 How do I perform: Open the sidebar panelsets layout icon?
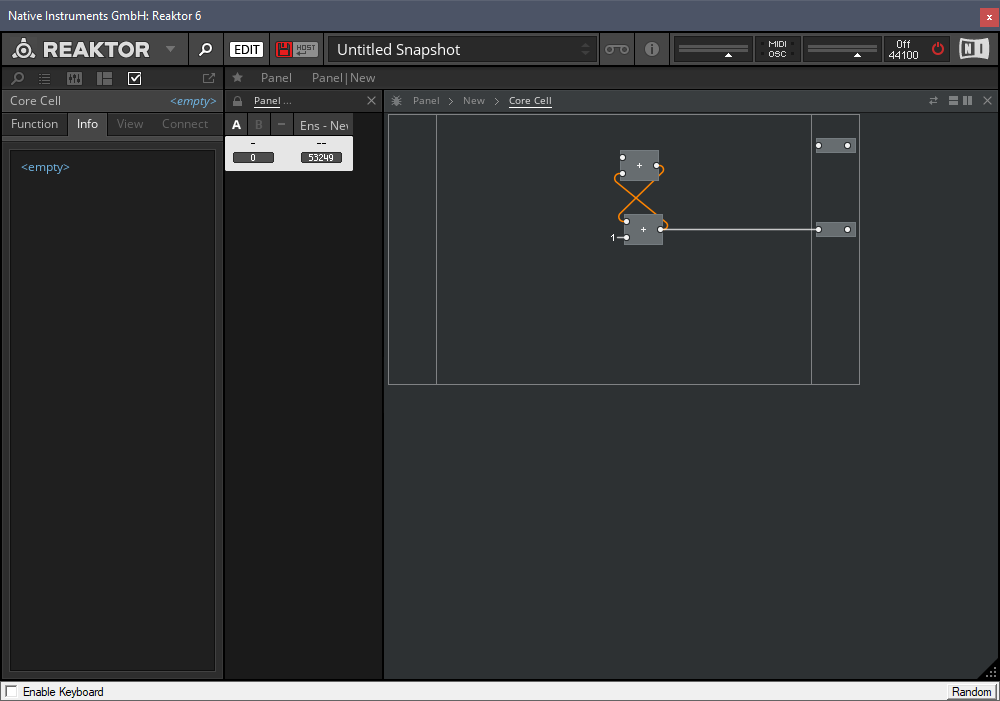[104, 78]
